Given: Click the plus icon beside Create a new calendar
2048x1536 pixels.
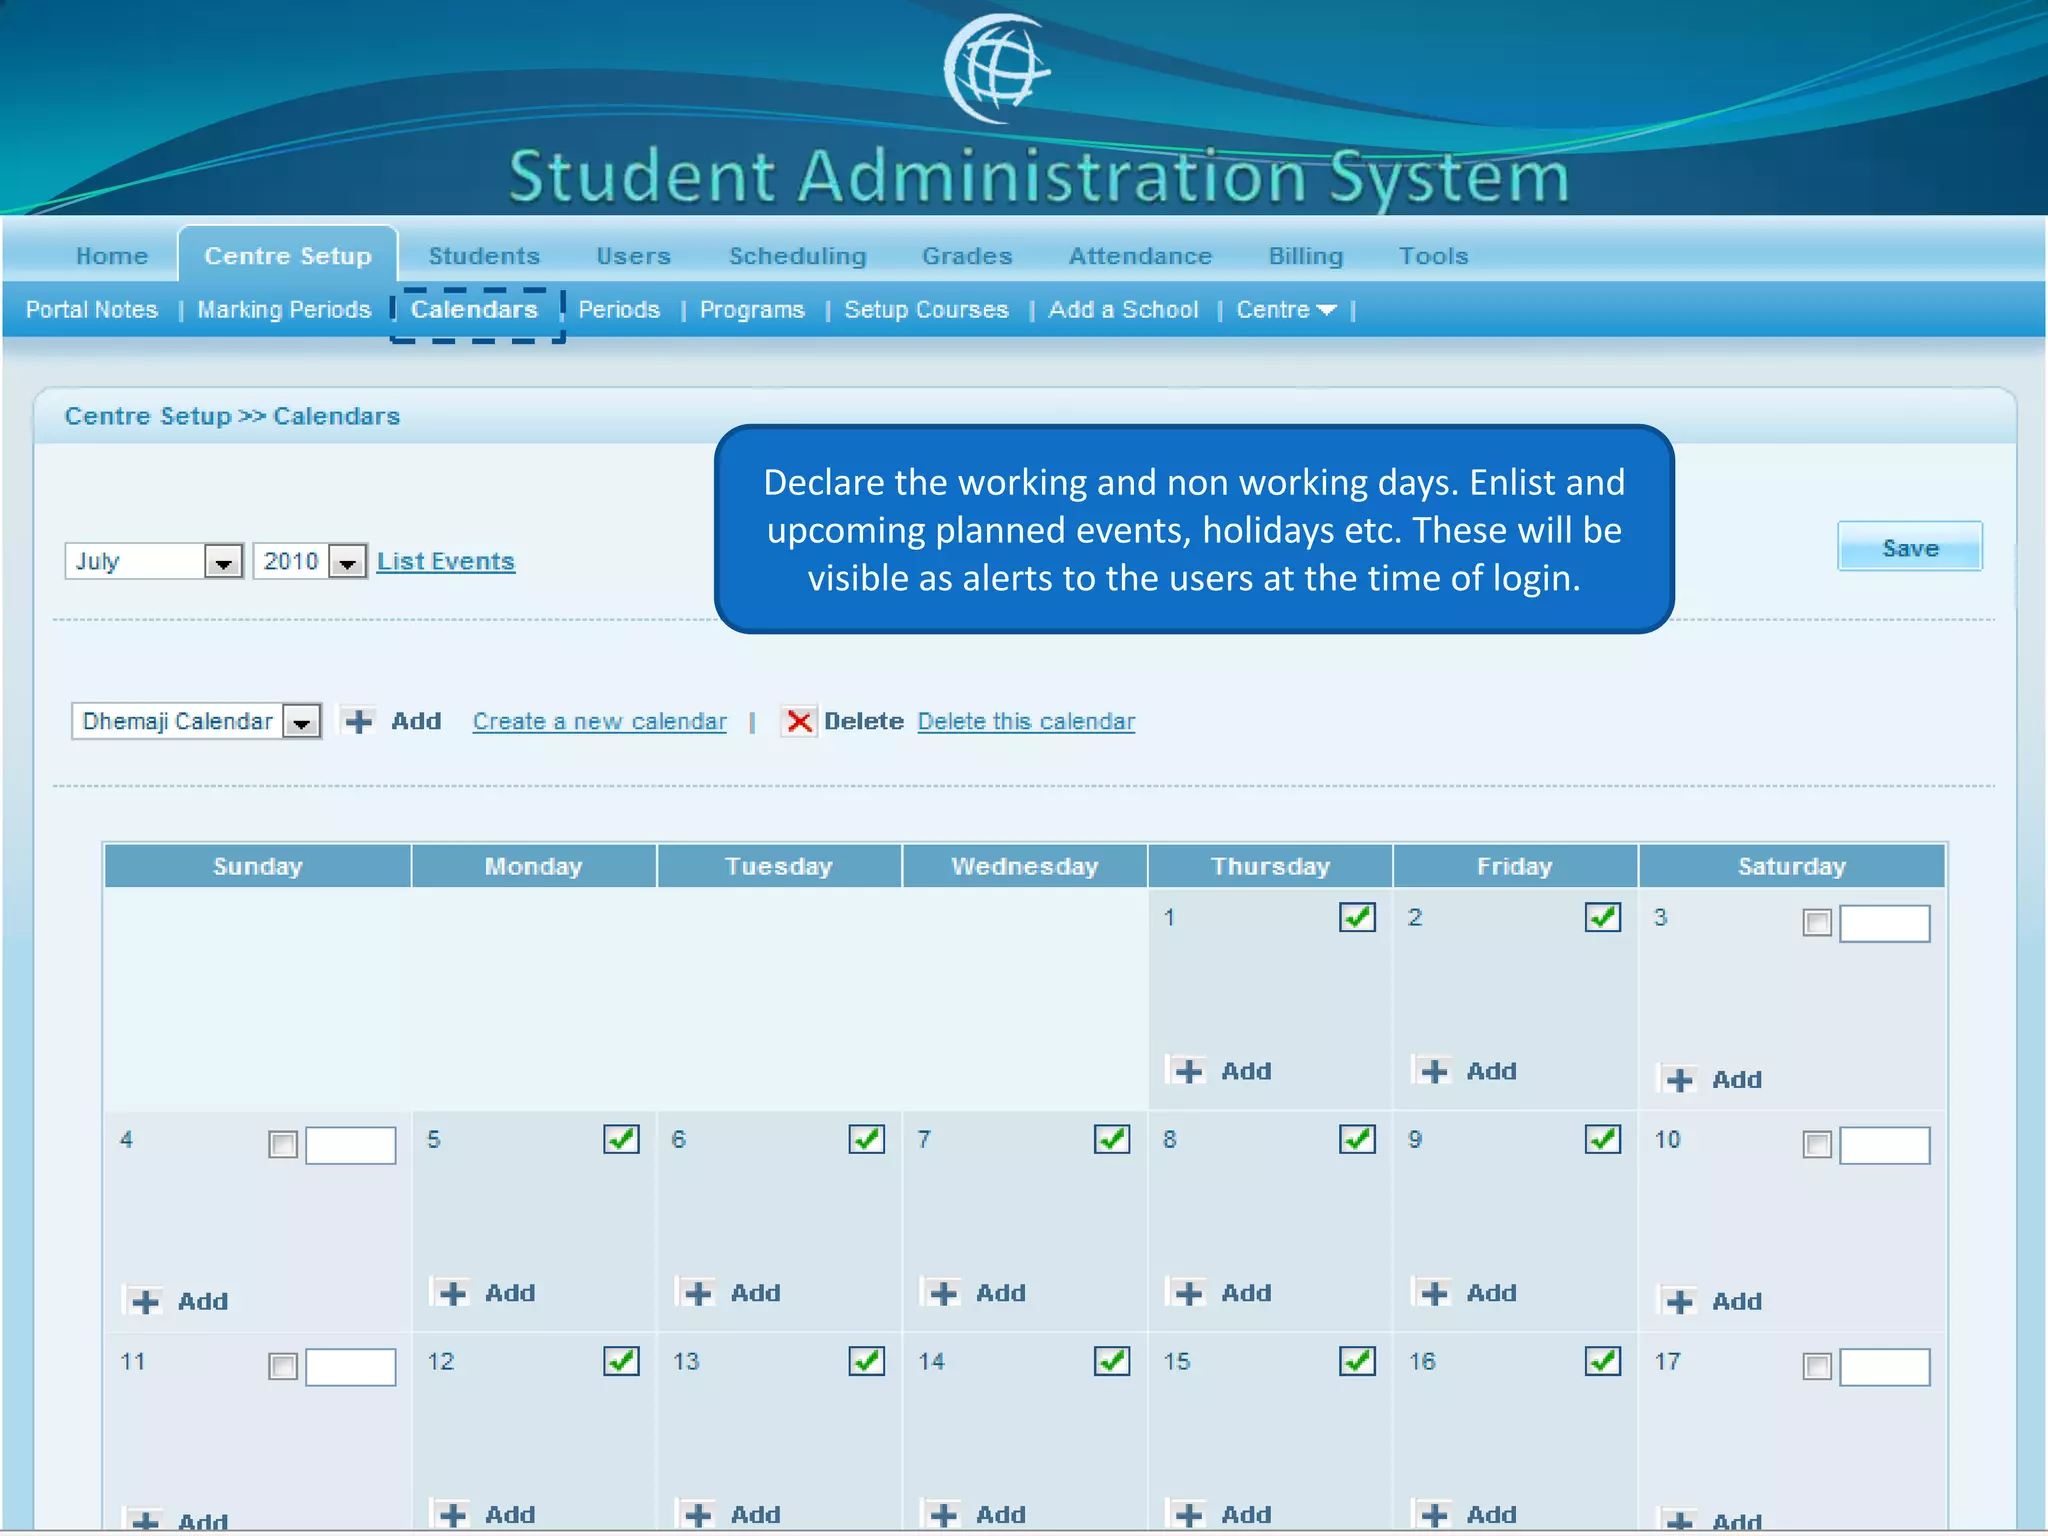Looking at the screenshot, I should coord(358,721).
